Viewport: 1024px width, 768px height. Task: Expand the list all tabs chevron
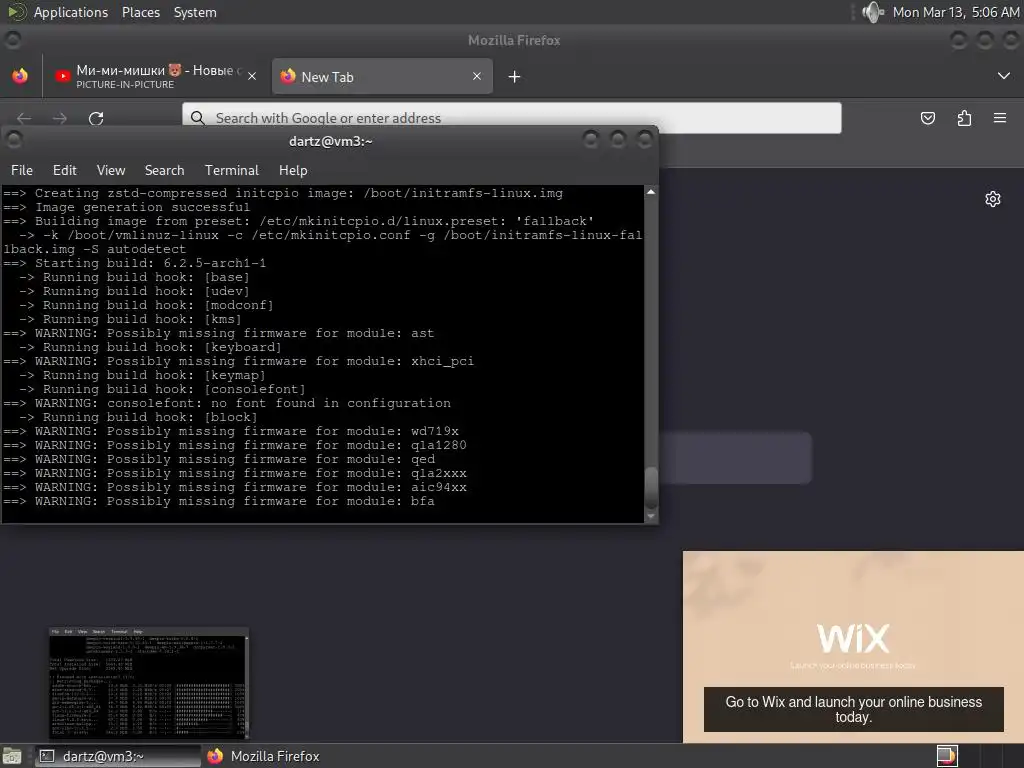[1004, 76]
